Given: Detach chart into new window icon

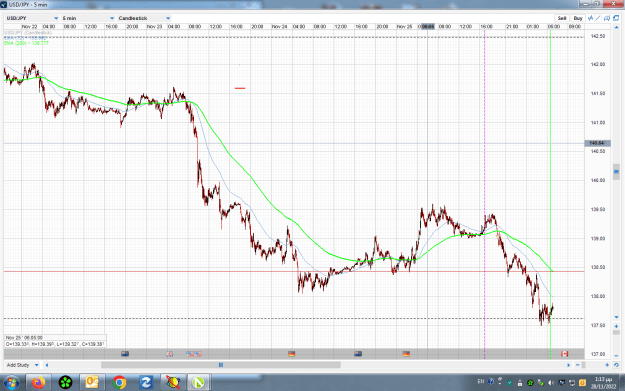Looking at the screenshot, I should point(616,18).
